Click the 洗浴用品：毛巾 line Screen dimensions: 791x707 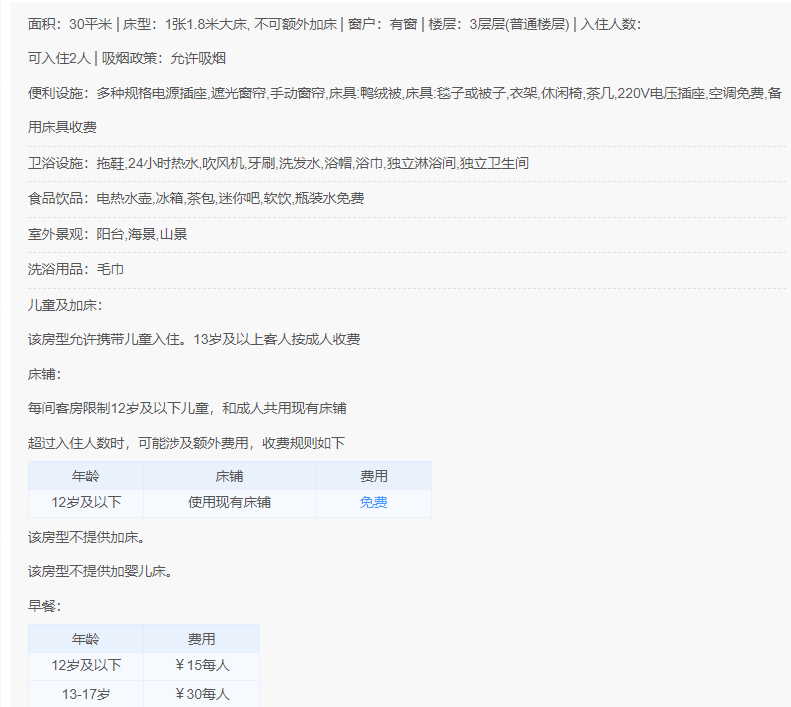pyautogui.click(x=76, y=269)
